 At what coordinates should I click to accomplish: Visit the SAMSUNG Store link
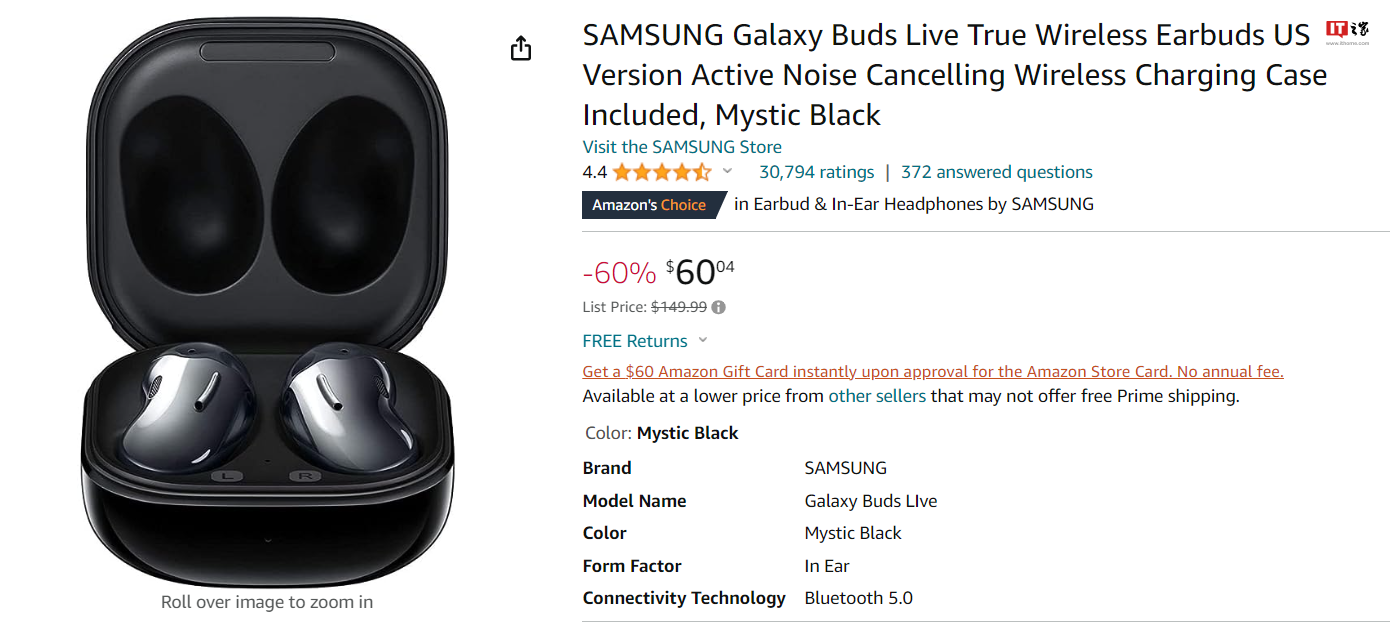click(682, 146)
